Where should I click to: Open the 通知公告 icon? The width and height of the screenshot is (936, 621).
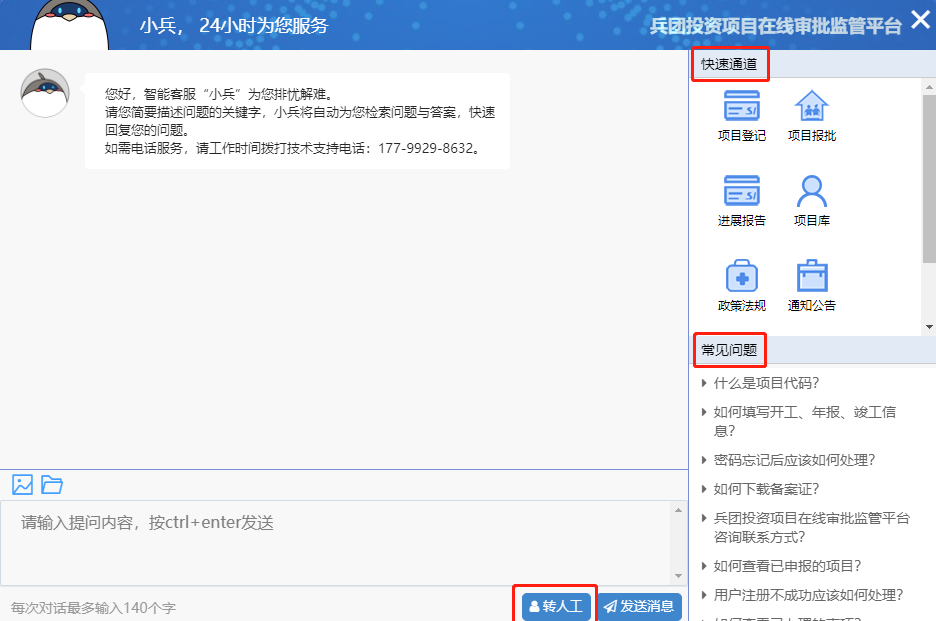[x=811, y=277]
